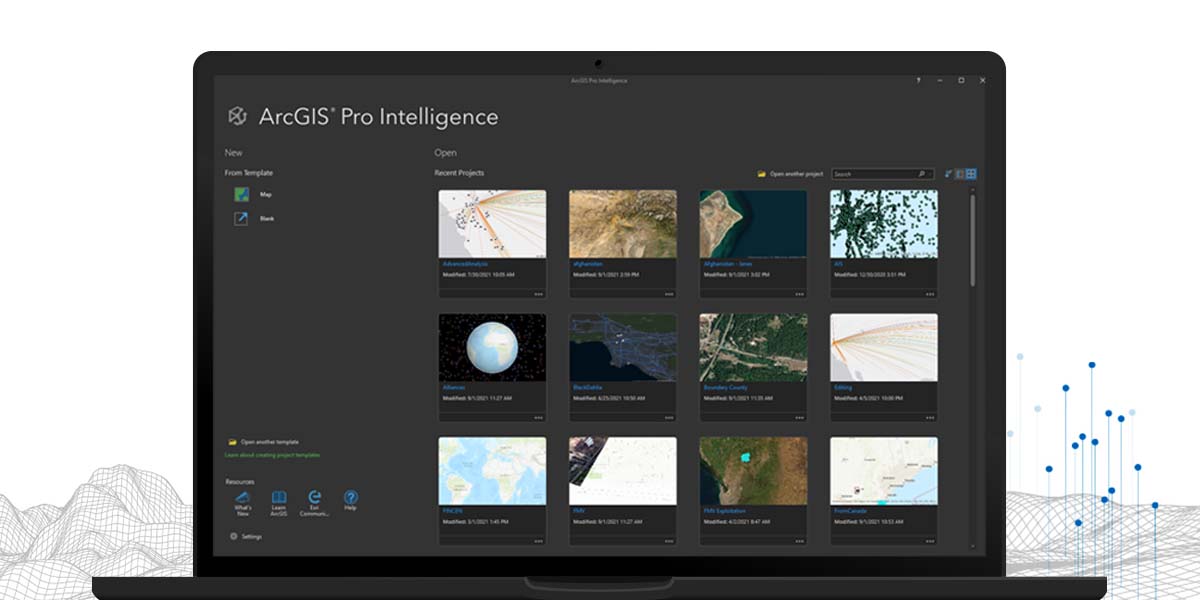The image size is (1200, 600).
Task: Select the AIS project thumbnail
Action: point(884,224)
